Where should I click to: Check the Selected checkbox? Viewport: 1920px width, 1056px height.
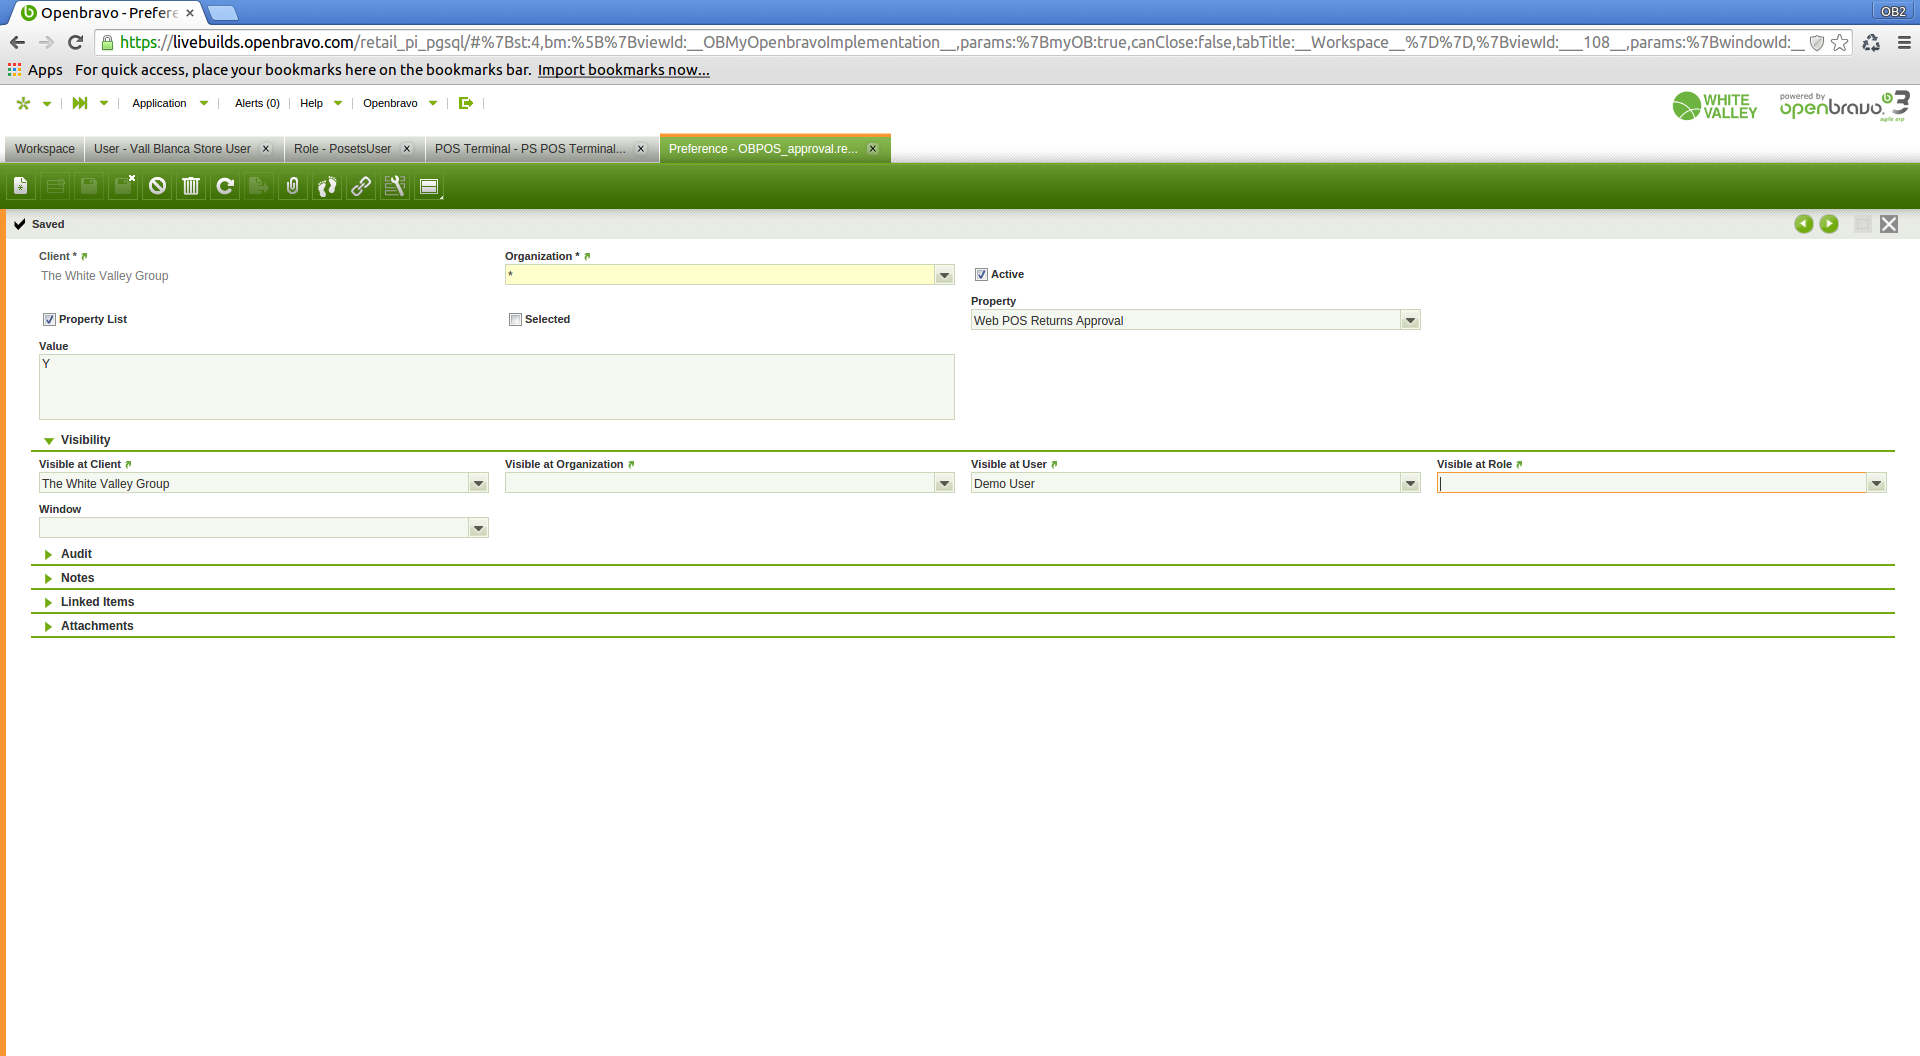point(515,320)
